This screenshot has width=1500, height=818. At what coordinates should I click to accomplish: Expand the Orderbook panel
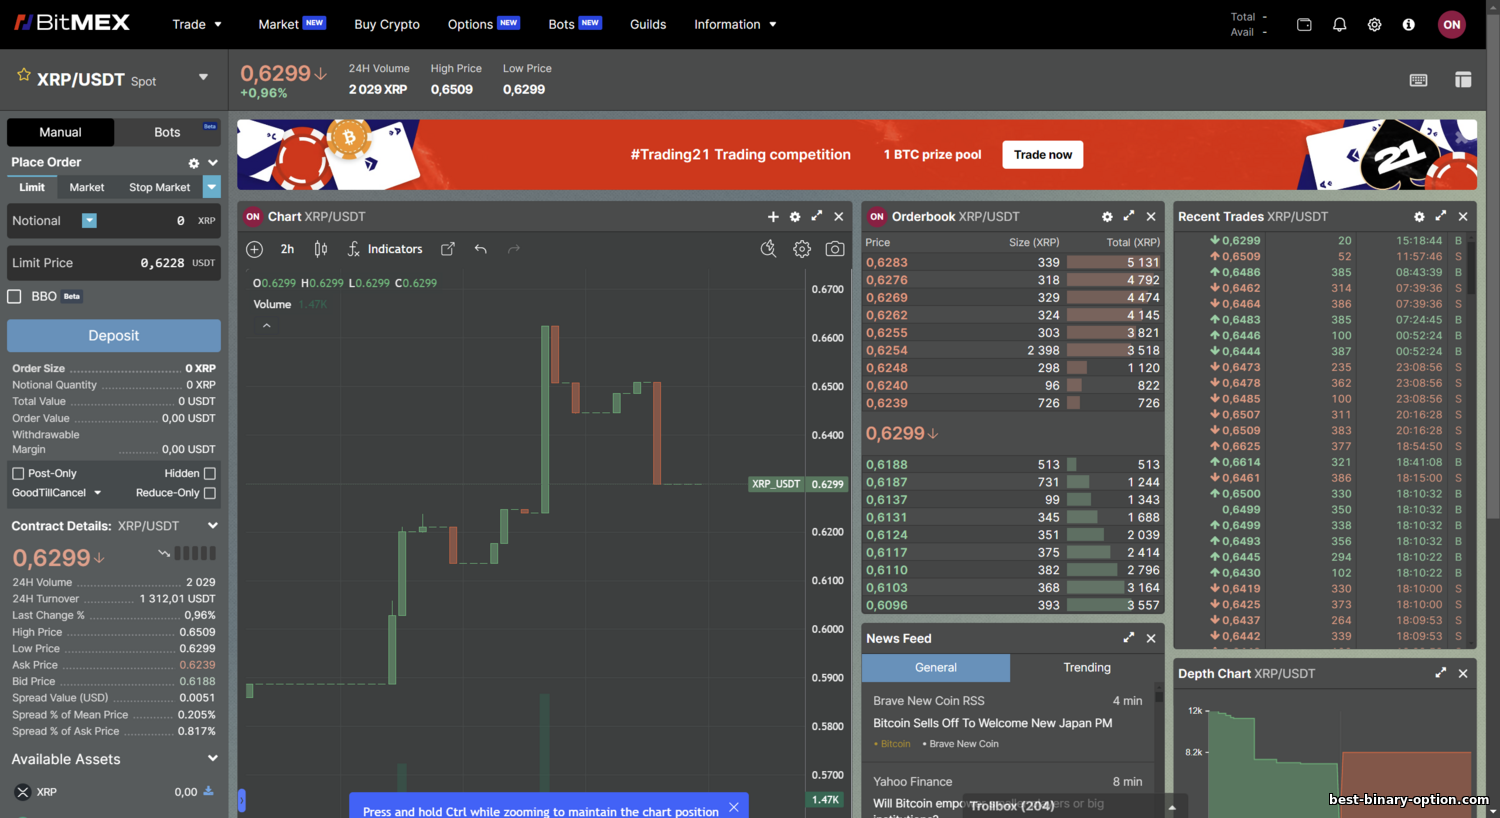(x=1129, y=216)
